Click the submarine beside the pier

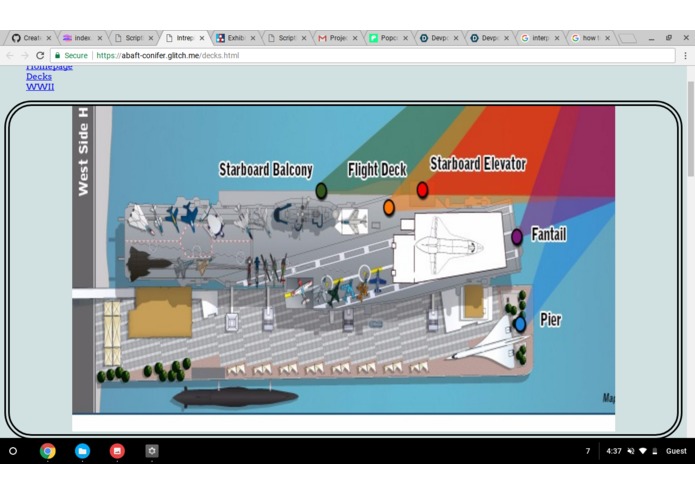235,397
